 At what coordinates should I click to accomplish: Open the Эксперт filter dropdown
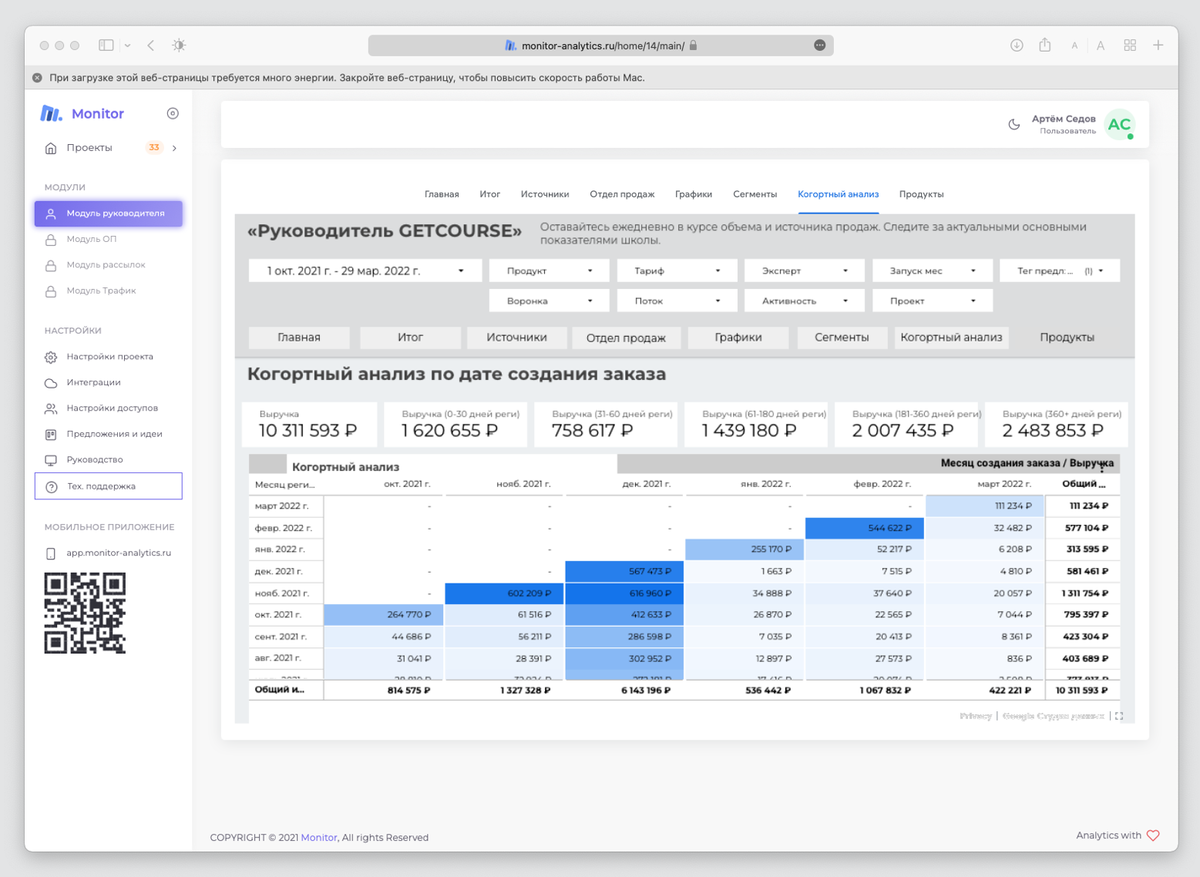coord(805,271)
